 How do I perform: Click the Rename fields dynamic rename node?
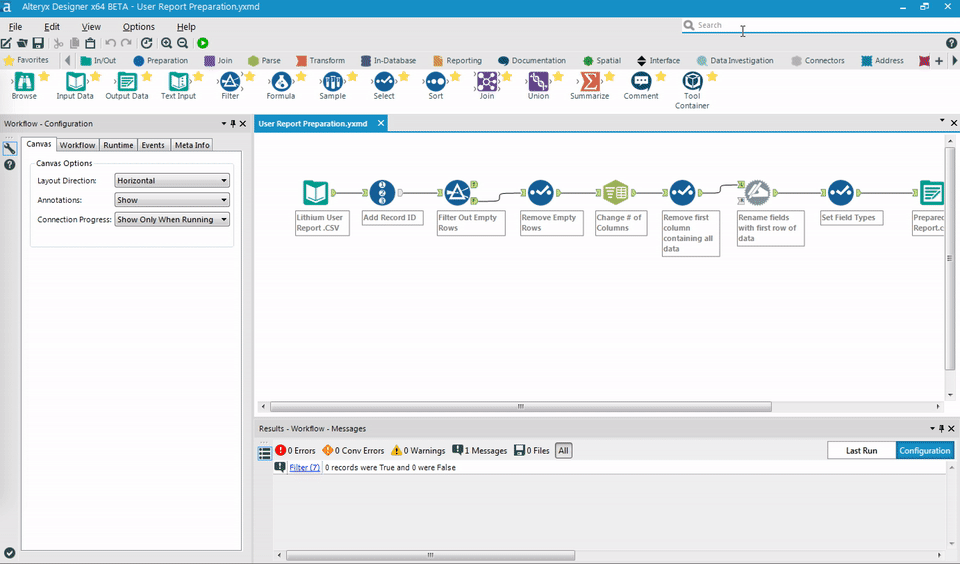757,192
